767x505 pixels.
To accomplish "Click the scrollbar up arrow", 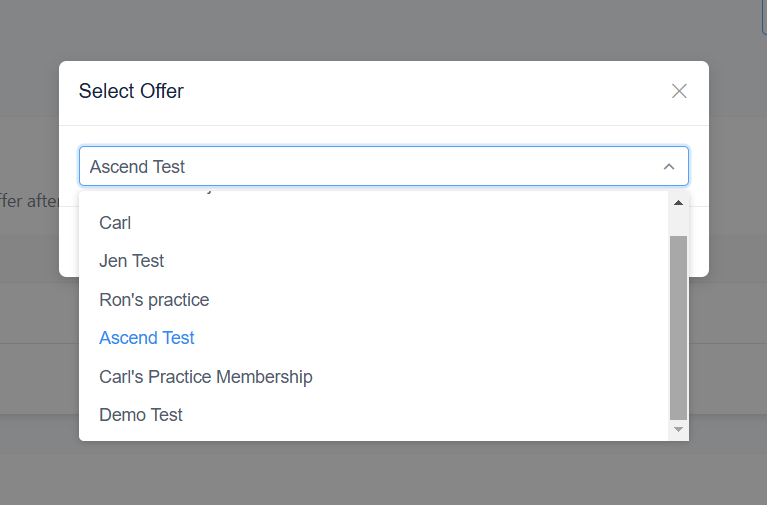I will pyautogui.click(x=678, y=202).
